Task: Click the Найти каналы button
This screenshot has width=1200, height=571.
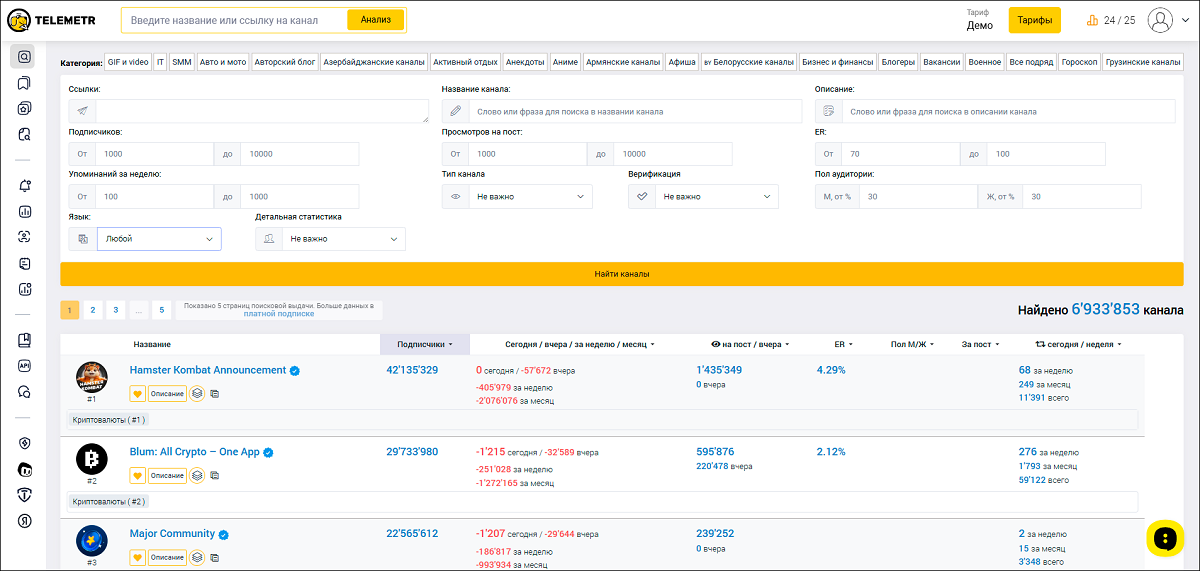Action: (x=622, y=274)
